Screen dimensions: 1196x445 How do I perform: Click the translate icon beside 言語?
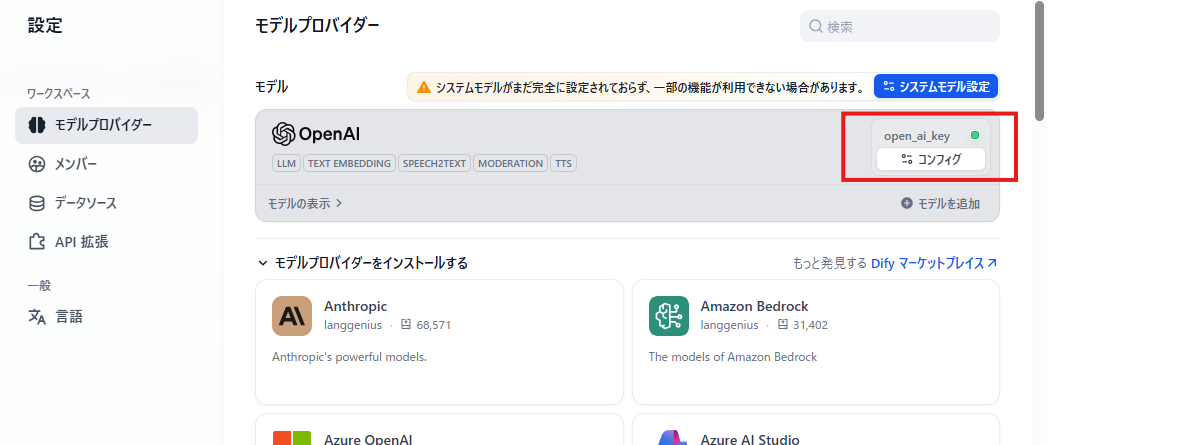(x=37, y=317)
